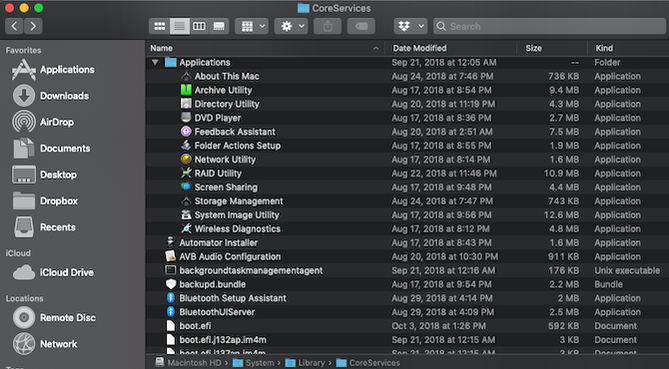Collapse the Applications folder disclosure triangle
Screen dimensions: 669x369
[155, 62]
